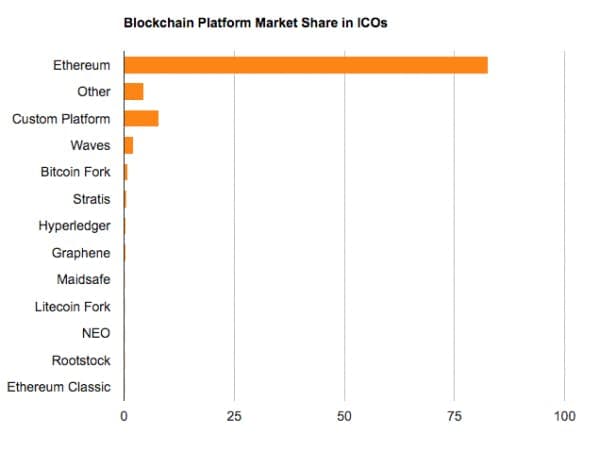Screen dimensions: 600x451
Task: Select the Bitcoin Fork bar
Action: pyautogui.click(x=126, y=172)
